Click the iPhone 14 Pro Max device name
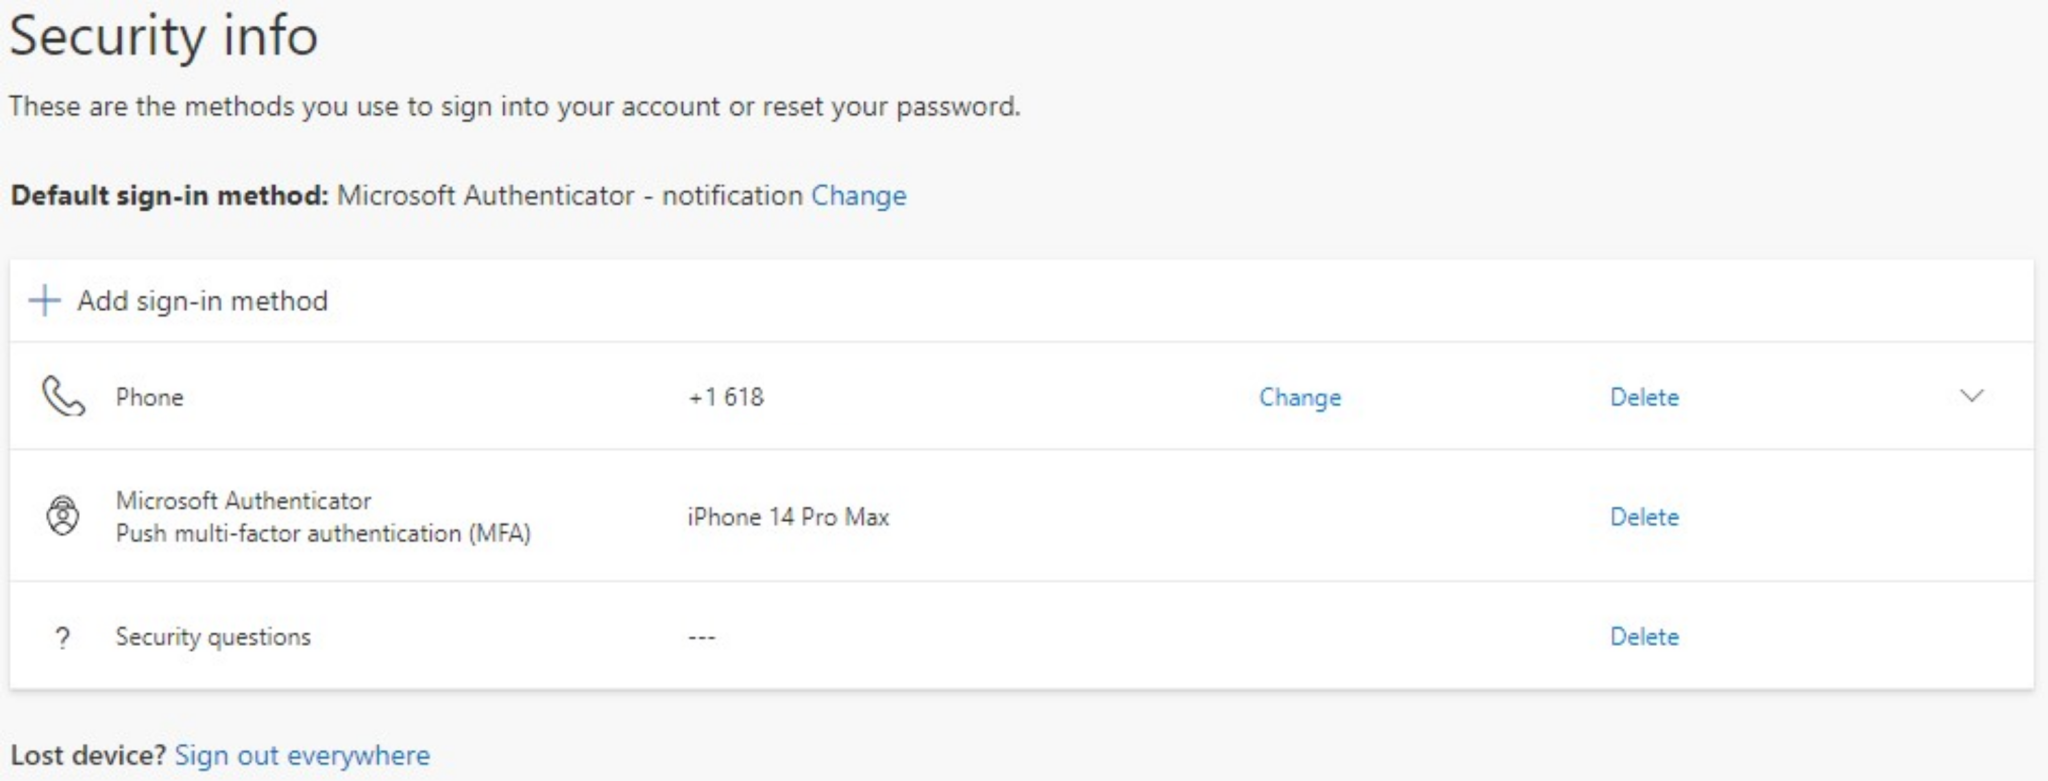Image resolution: width=2048 pixels, height=781 pixels. [x=789, y=516]
